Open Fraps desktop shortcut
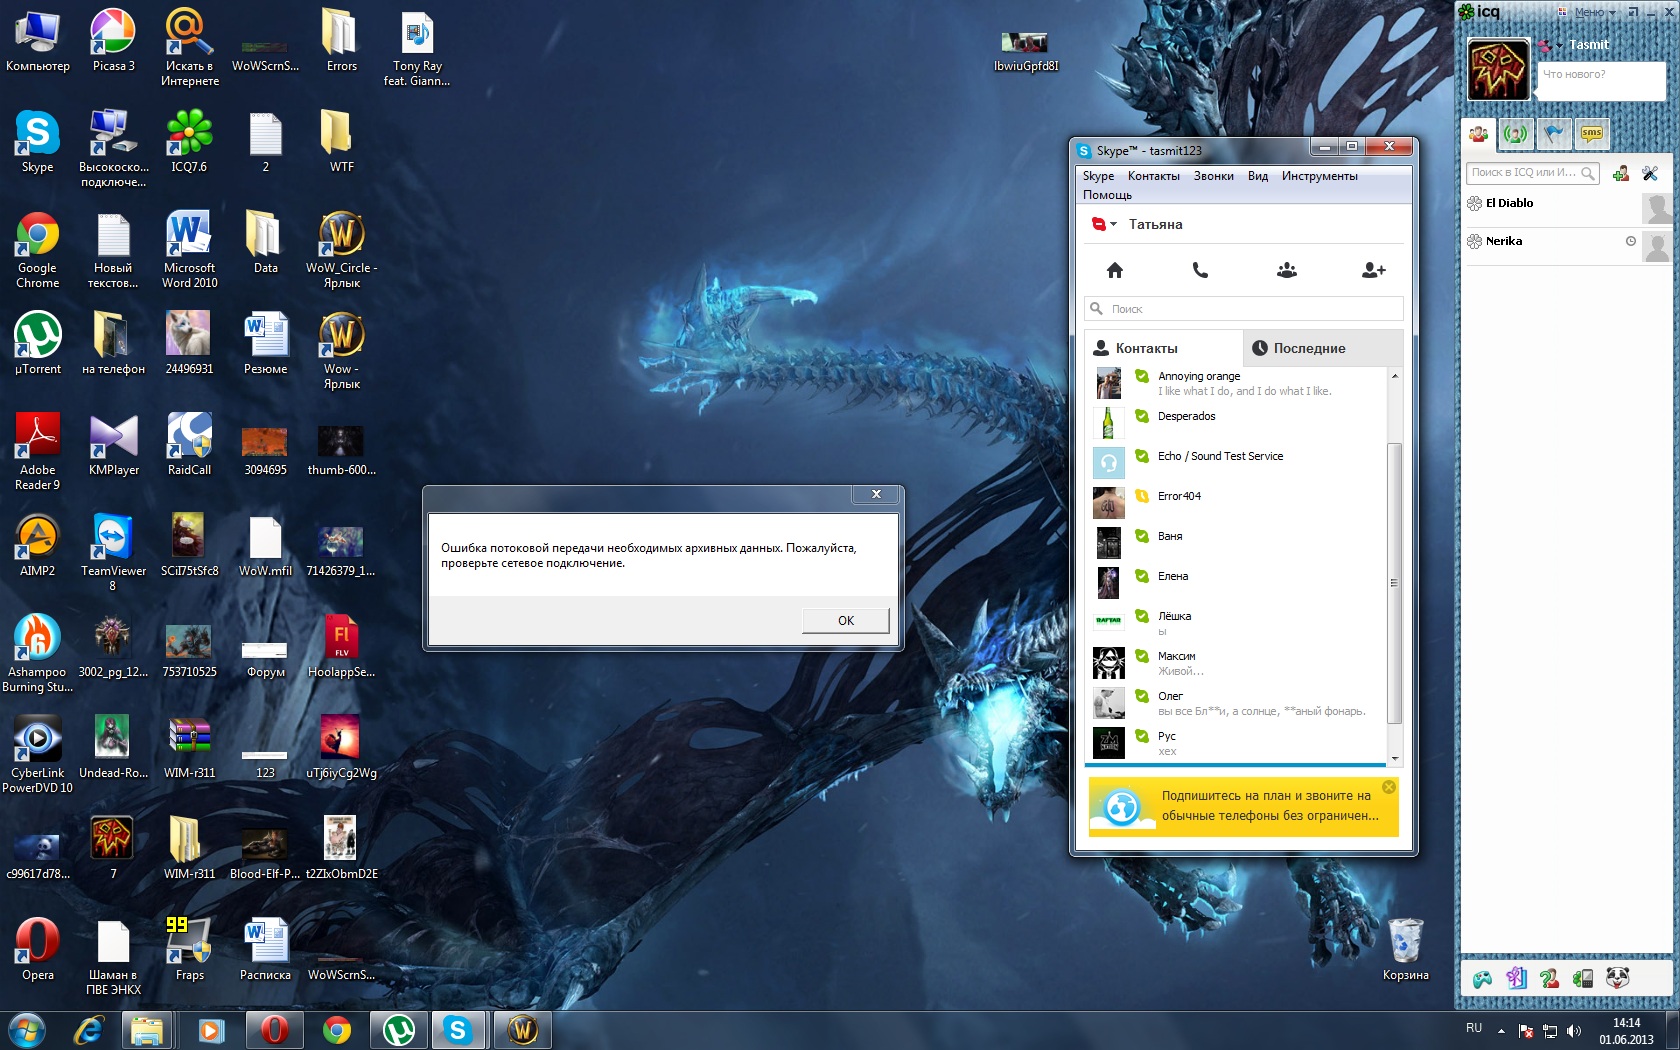Image resolution: width=1680 pixels, height=1050 pixels. click(189, 950)
